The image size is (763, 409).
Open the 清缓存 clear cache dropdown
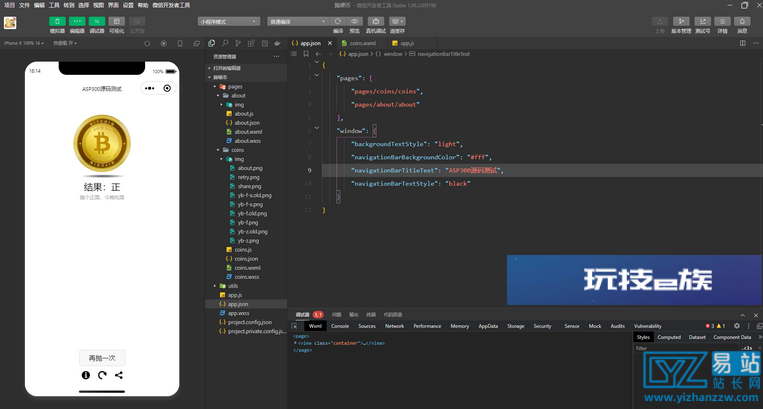(397, 21)
